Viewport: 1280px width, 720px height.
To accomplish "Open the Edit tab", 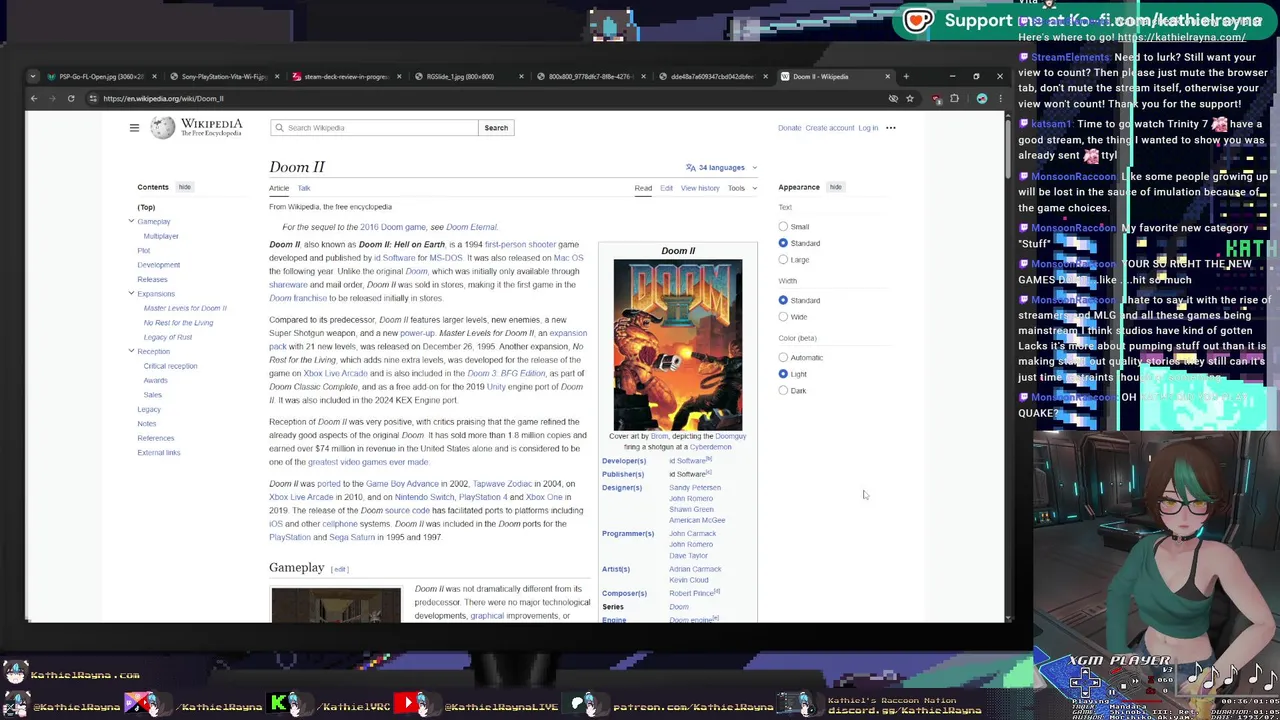I will [x=666, y=188].
